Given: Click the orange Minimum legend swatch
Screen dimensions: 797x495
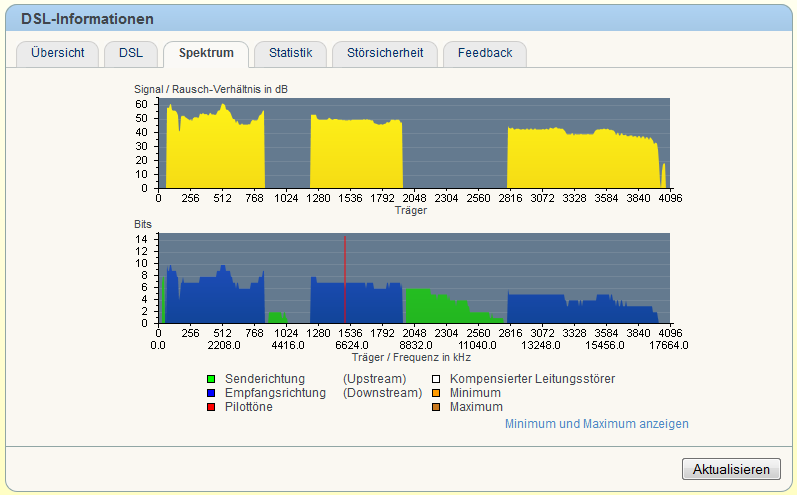Looking at the screenshot, I should (x=436, y=393).
